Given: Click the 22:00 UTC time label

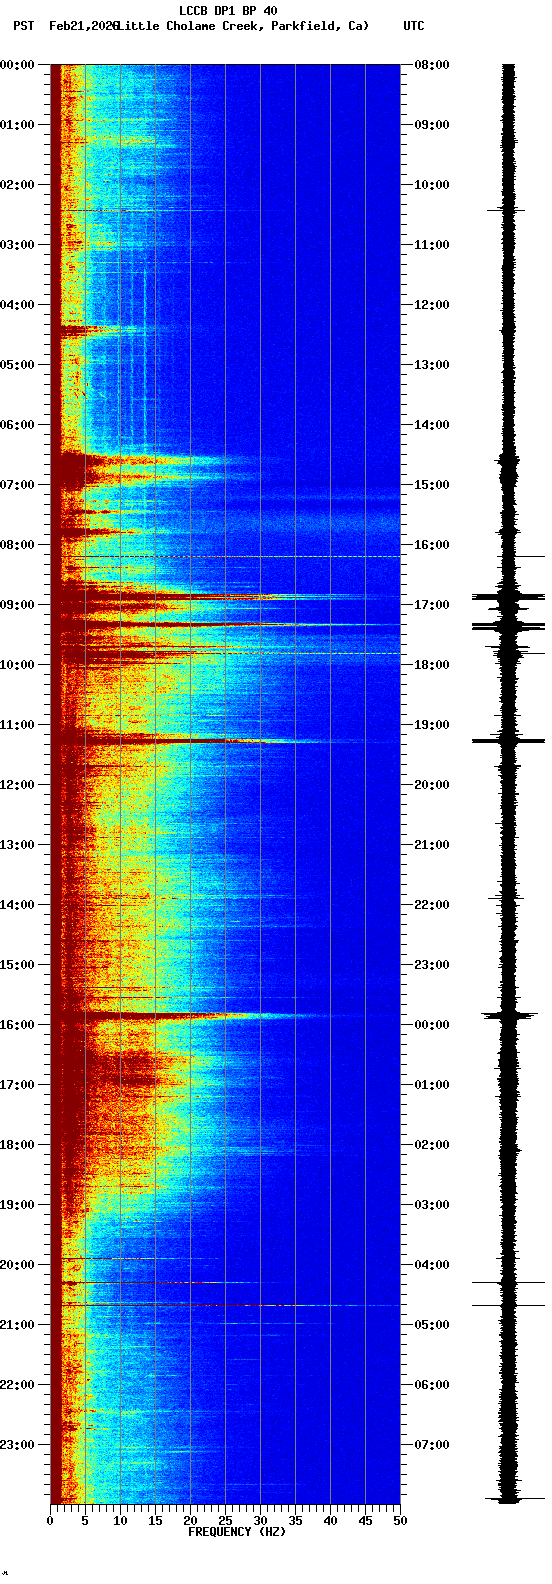Looking at the screenshot, I should (432, 905).
